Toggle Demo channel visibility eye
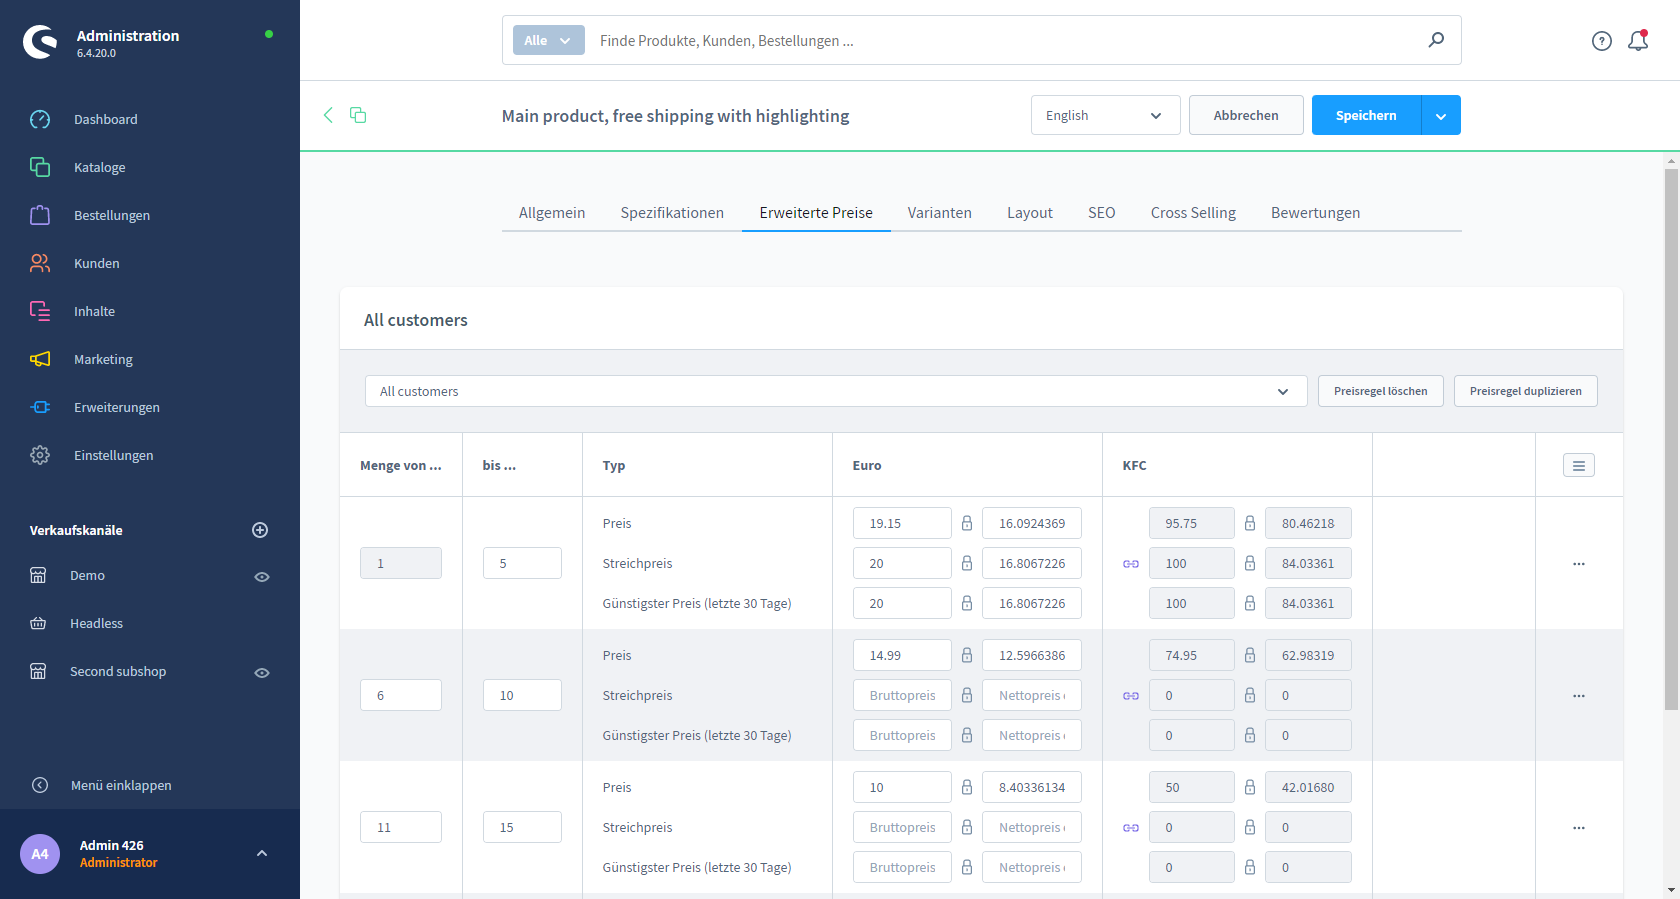 coord(262,577)
